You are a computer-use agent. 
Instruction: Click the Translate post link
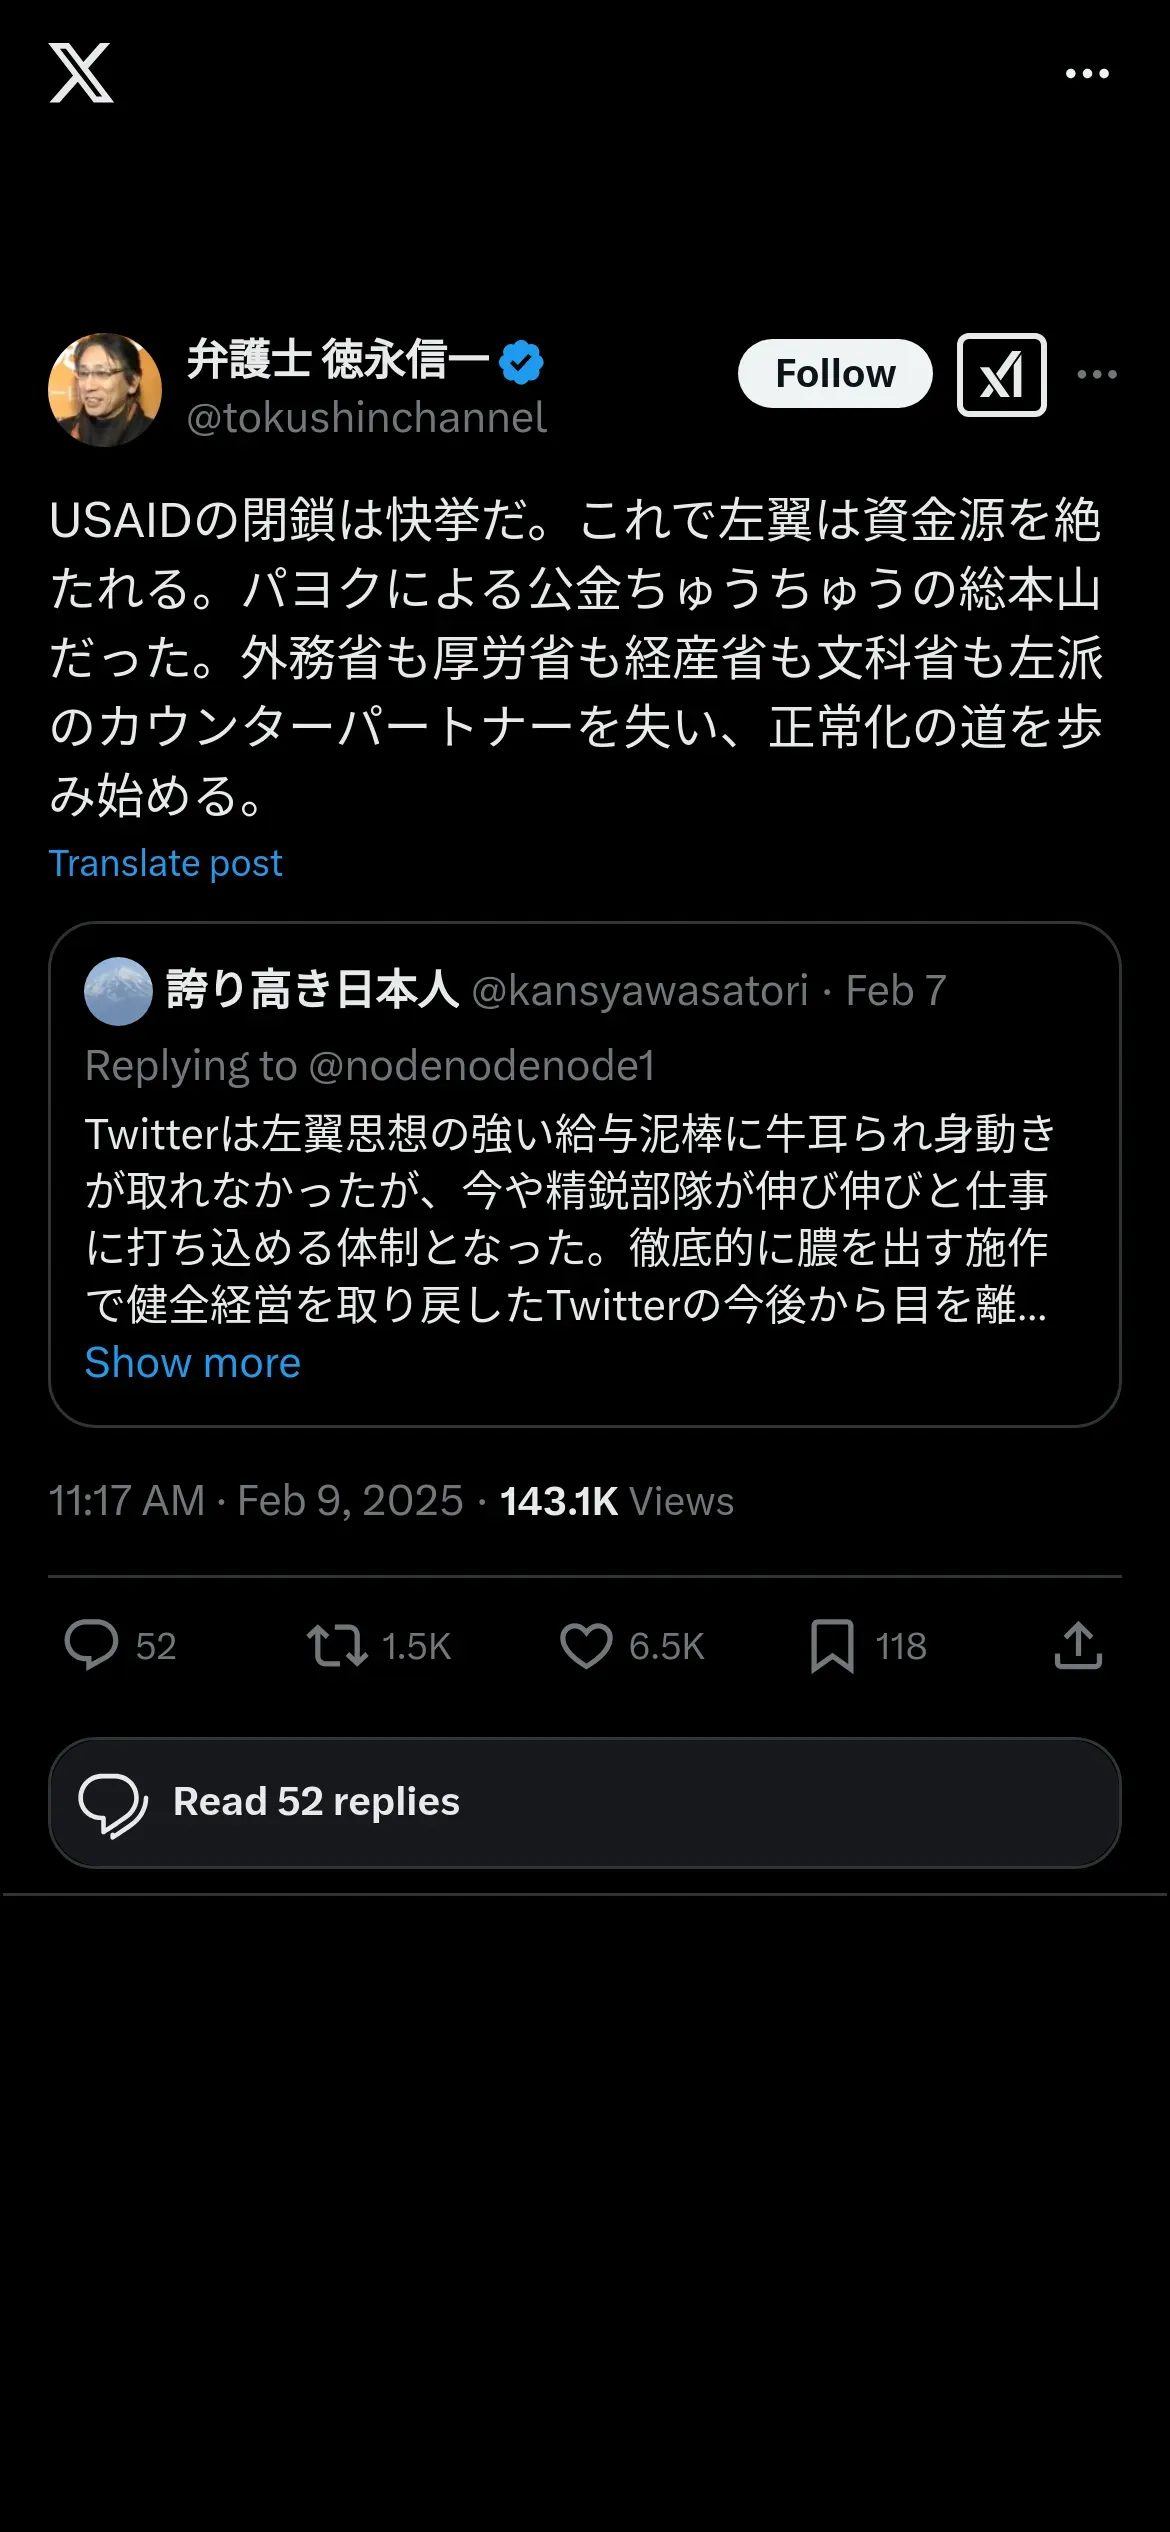click(166, 863)
